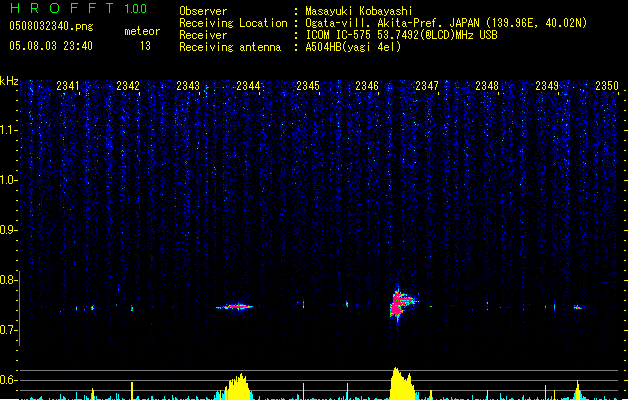Click the elongated meteor echo near 2344
Screen dimensions: 629x400
click(x=236, y=307)
